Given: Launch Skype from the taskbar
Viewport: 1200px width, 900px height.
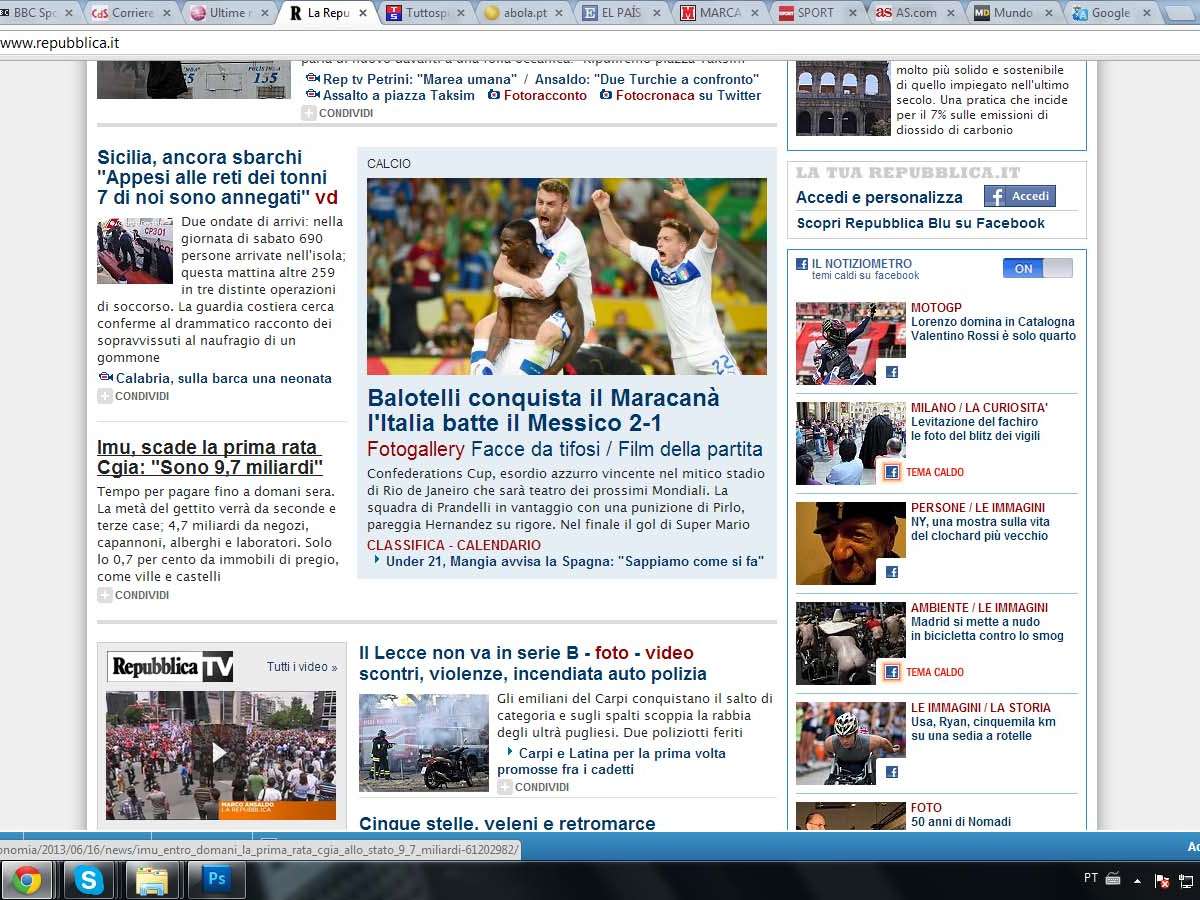Looking at the screenshot, I should pos(89,880).
